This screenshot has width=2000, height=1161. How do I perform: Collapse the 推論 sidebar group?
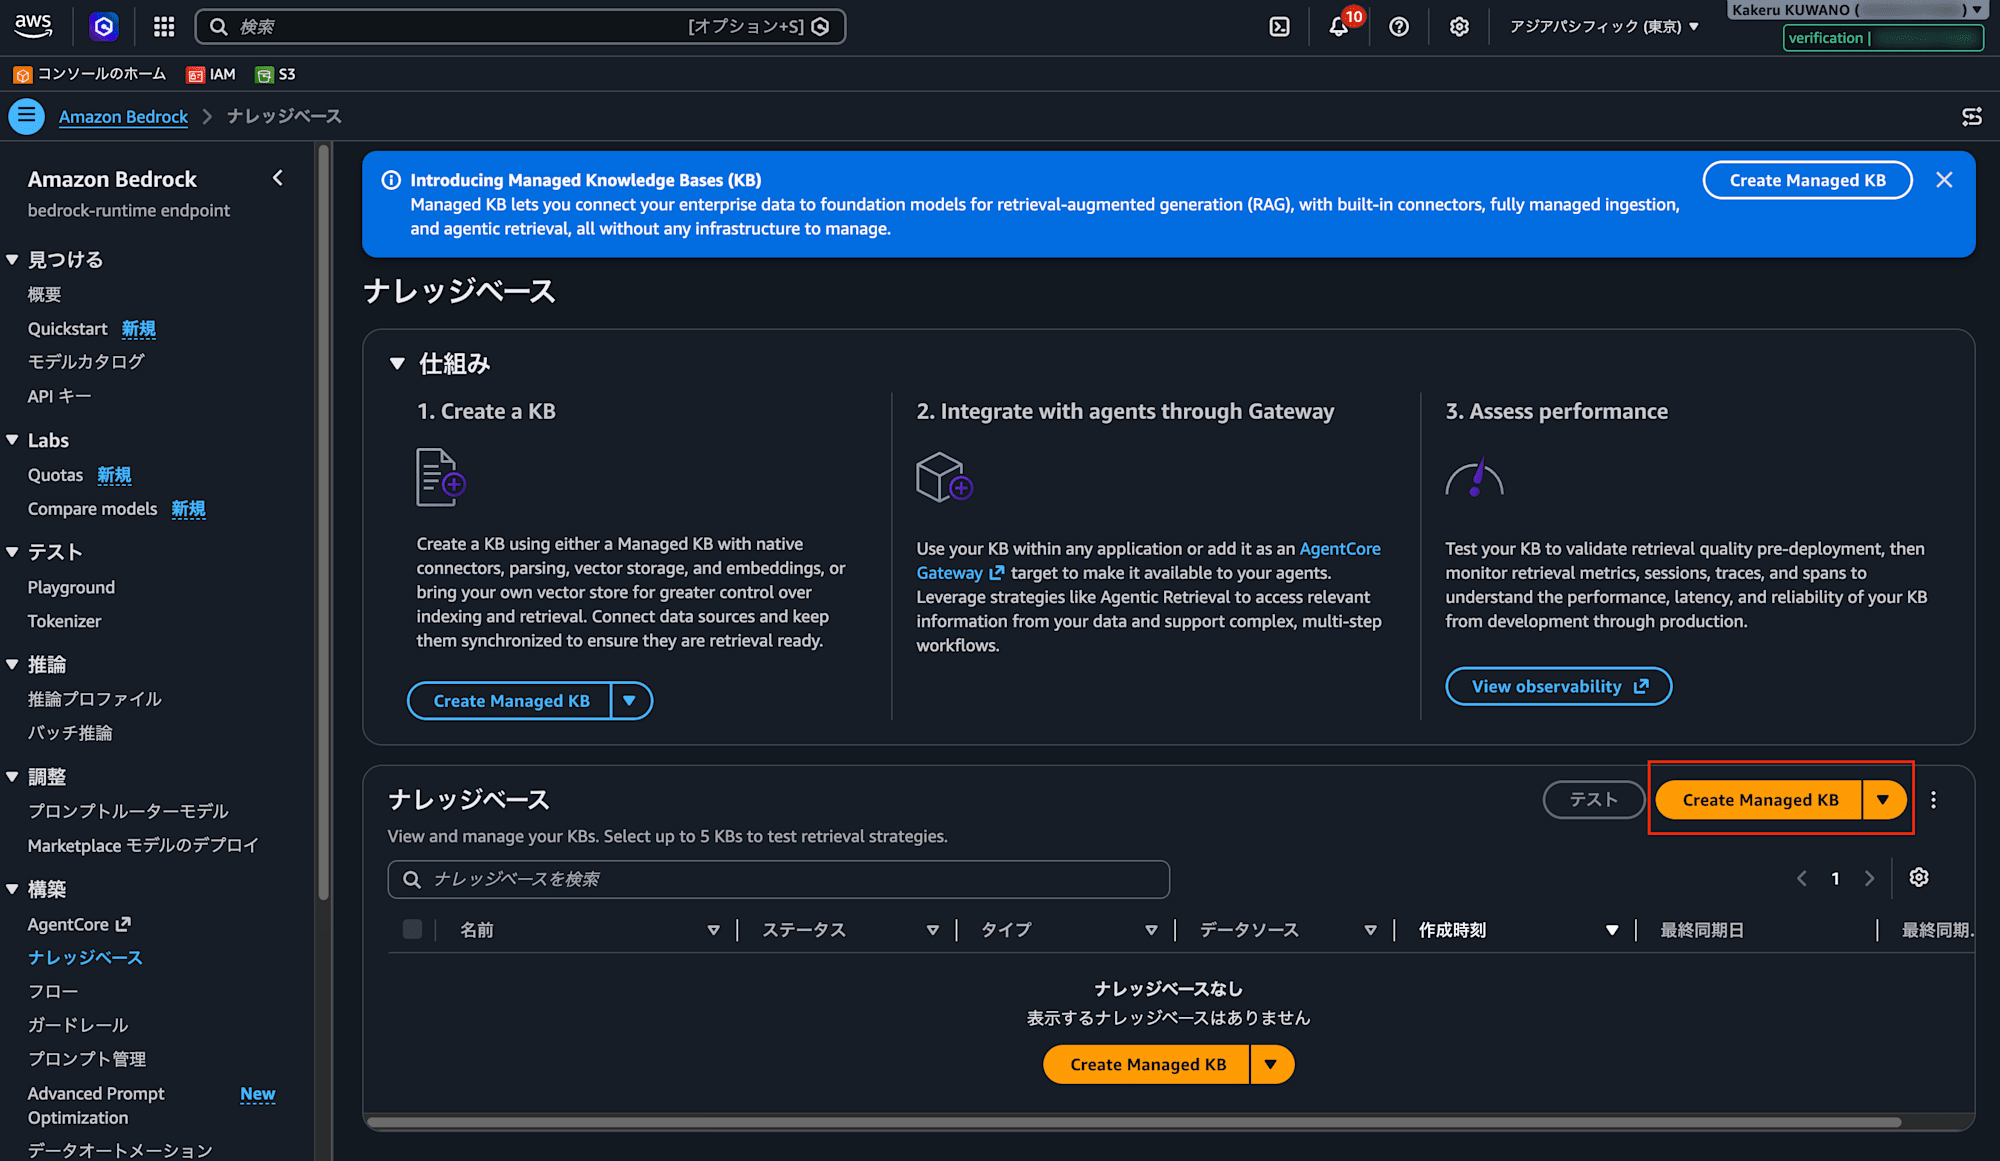pos(13,664)
